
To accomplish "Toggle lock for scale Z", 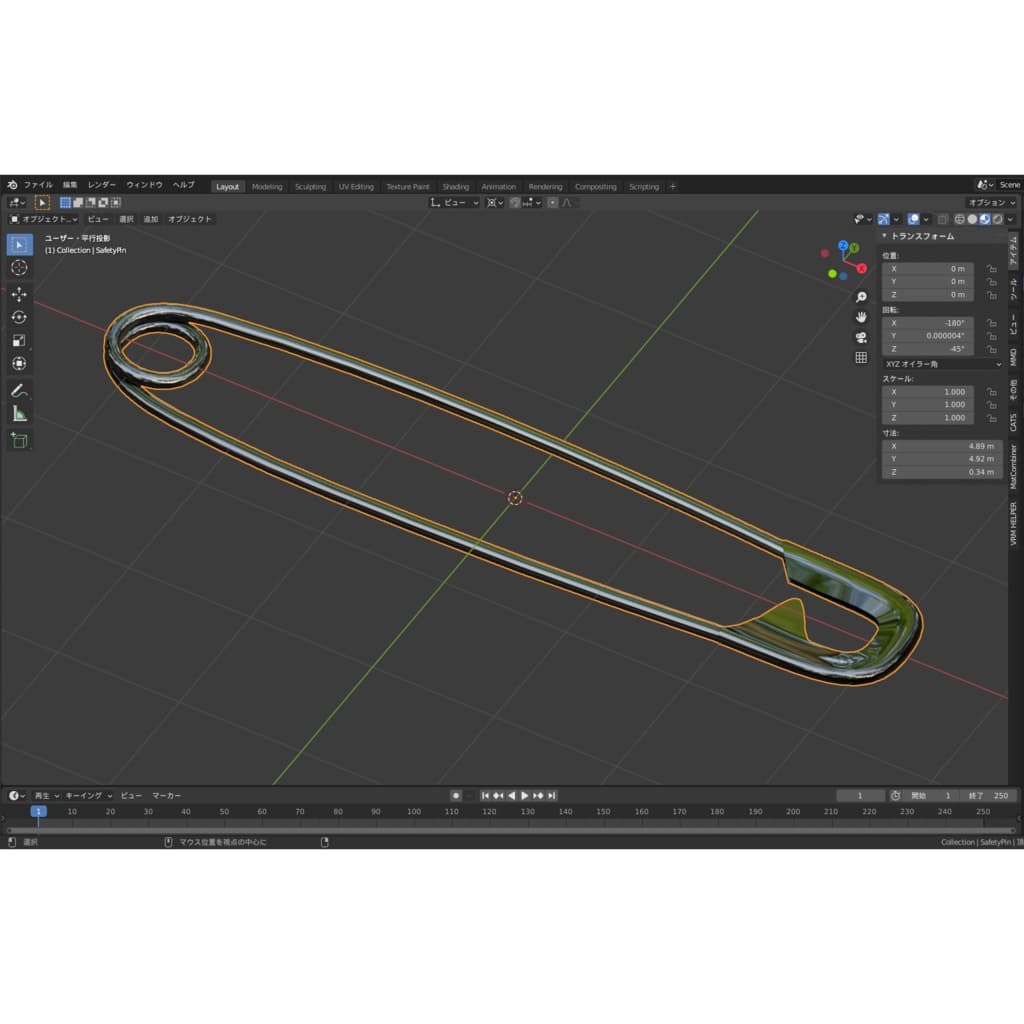I will click(991, 418).
